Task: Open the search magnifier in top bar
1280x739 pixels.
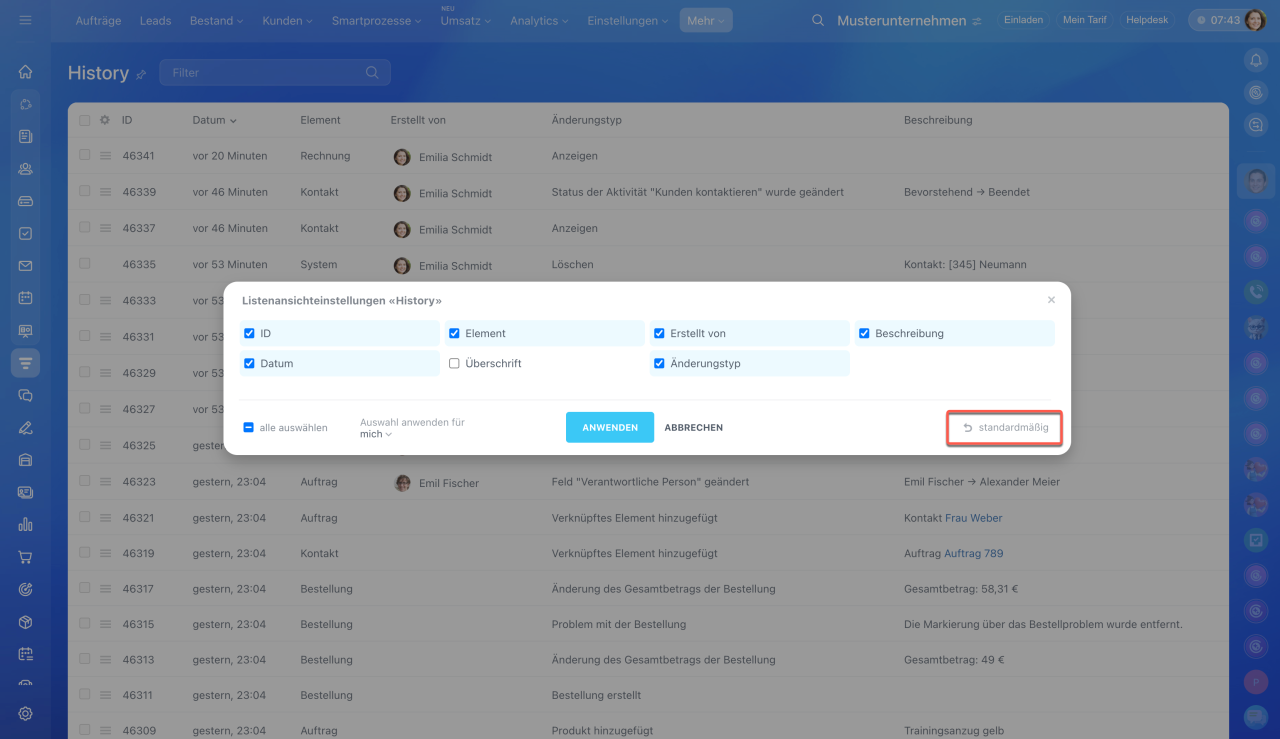Action: (818, 20)
